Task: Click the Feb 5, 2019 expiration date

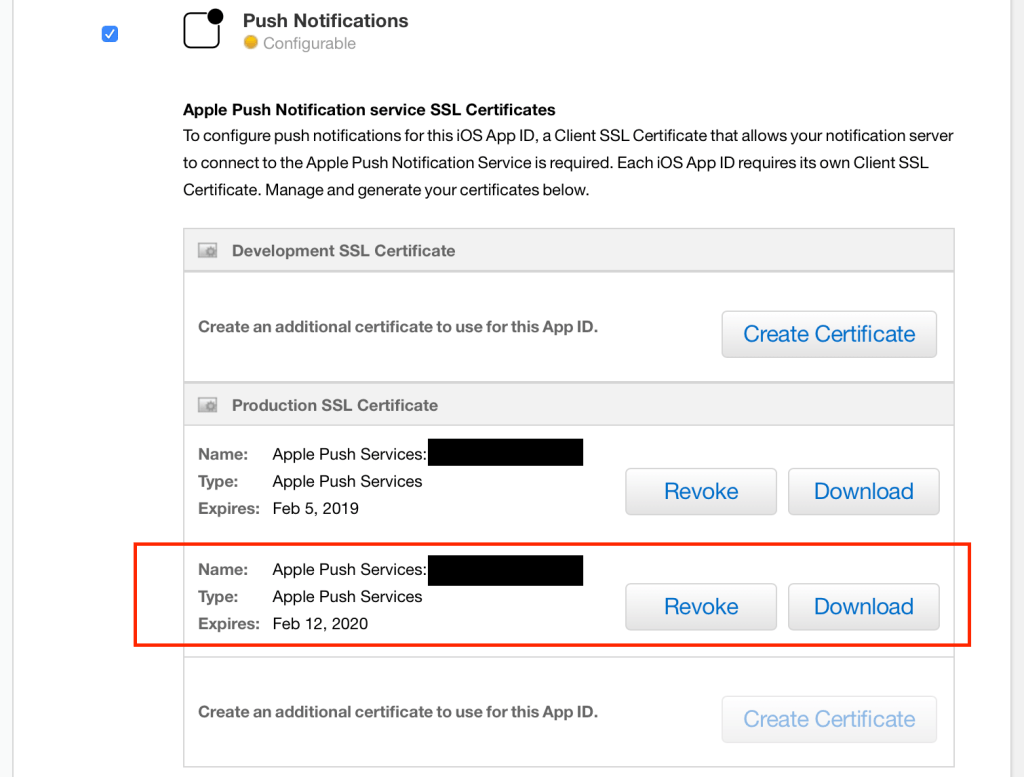Action: (315, 508)
